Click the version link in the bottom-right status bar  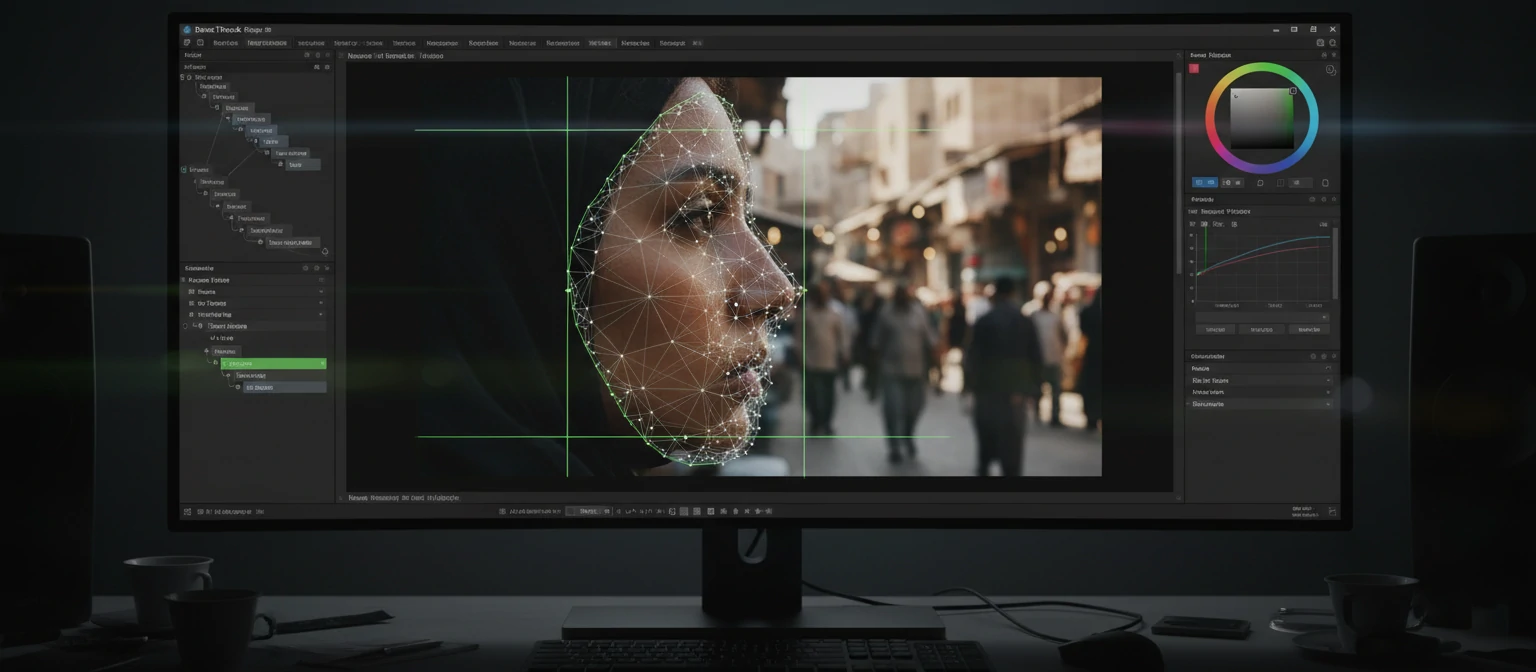coord(1303,510)
